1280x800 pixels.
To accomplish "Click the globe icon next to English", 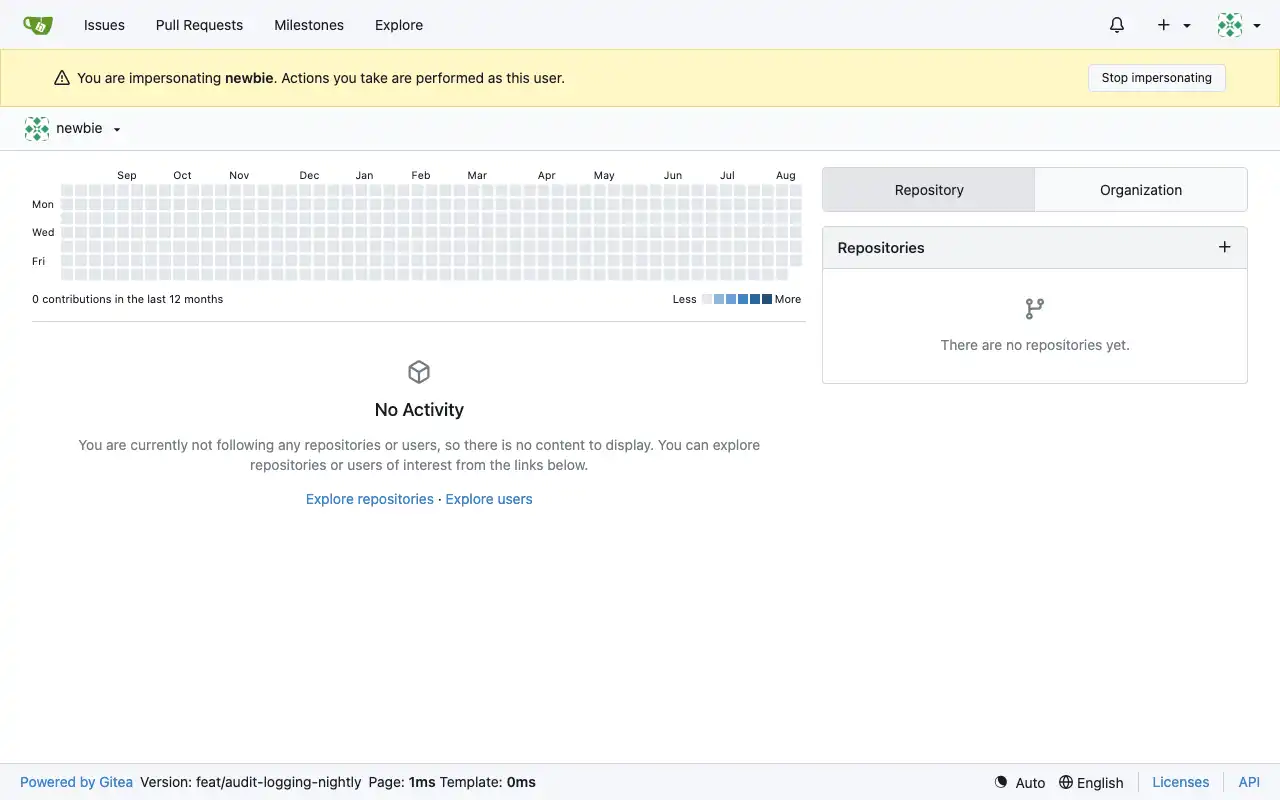I will pyautogui.click(x=1066, y=782).
